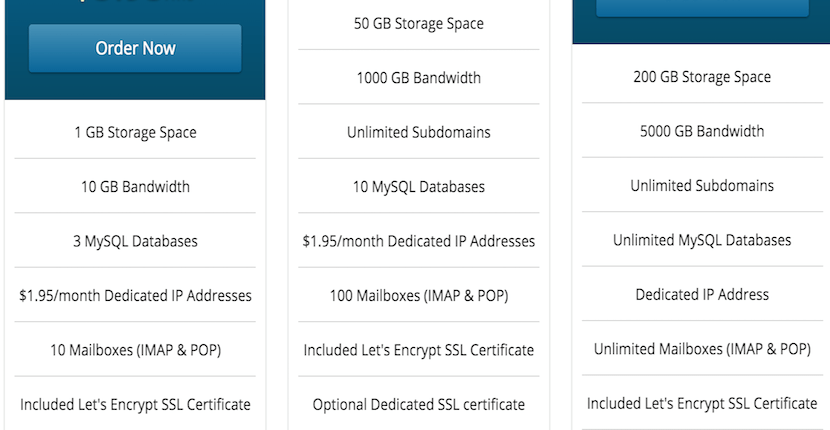Screen dimensions: 830x430
Task: Click 'Unlimited Subdomains' in the 200 GB plan
Action: tap(702, 185)
